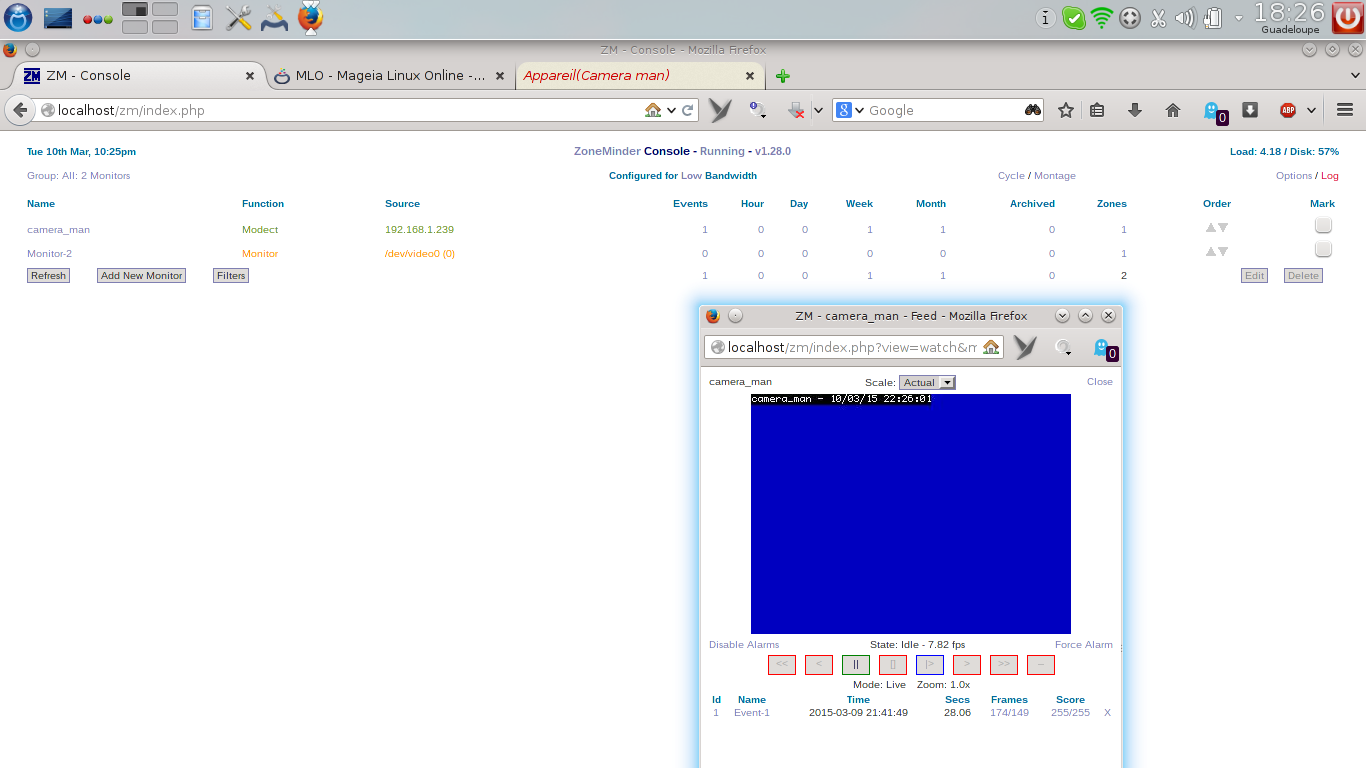Pause the live camera_man stream
The image size is (1366, 768).
(856, 665)
